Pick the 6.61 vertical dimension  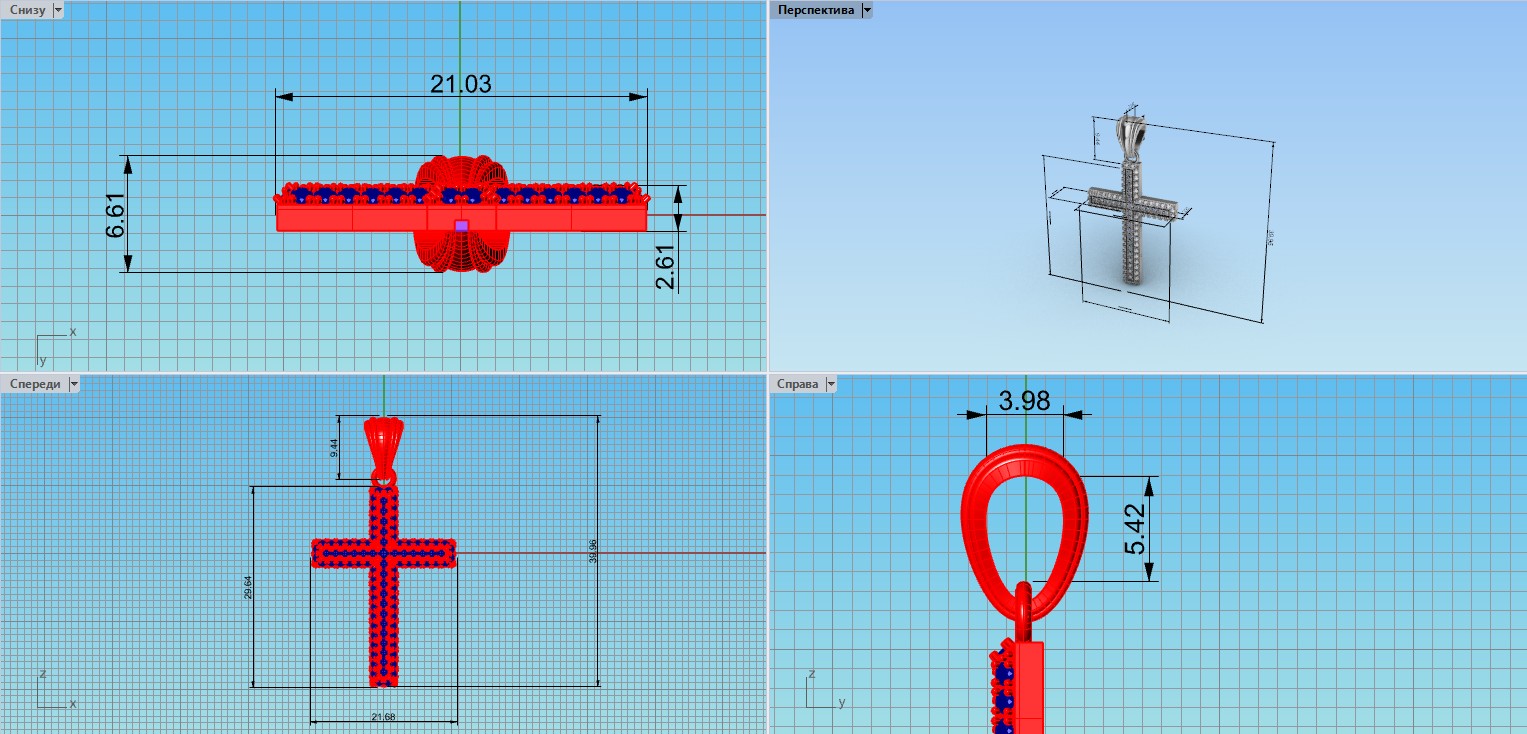[116, 215]
